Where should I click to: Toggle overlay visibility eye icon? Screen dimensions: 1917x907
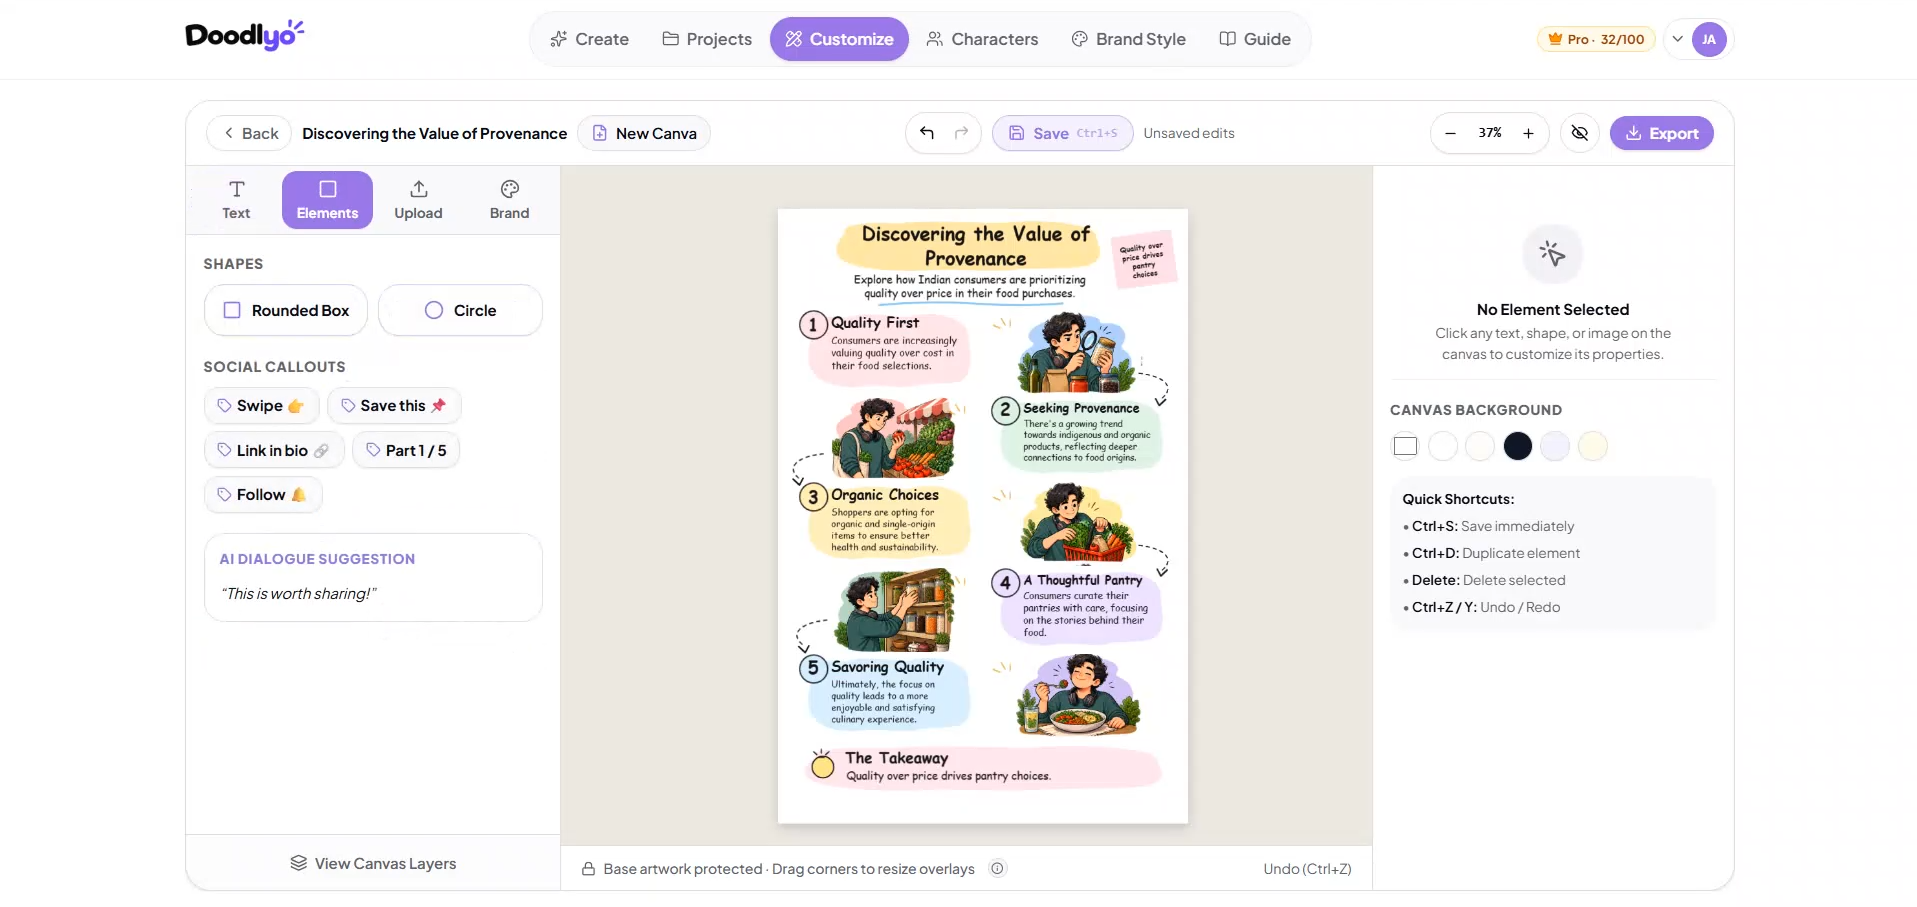[1580, 133]
